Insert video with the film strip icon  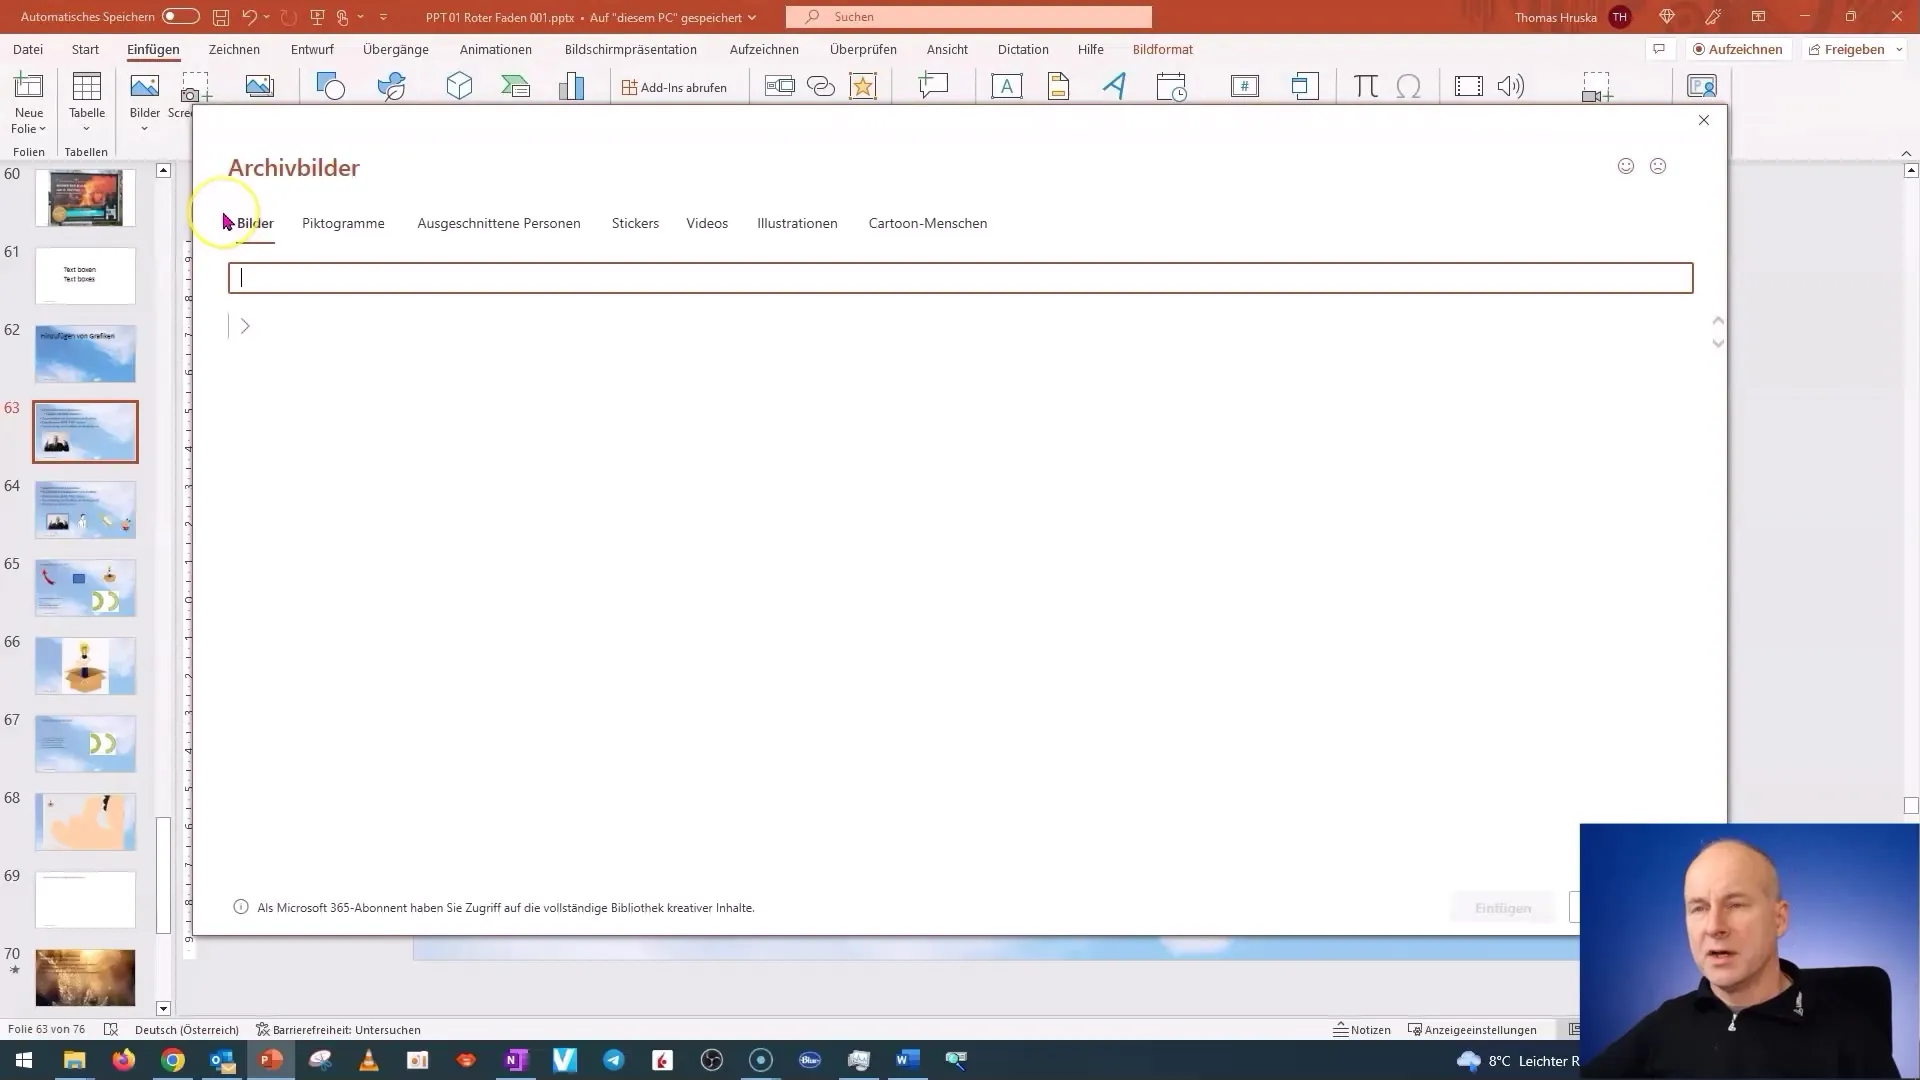click(x=1468, y=87)
